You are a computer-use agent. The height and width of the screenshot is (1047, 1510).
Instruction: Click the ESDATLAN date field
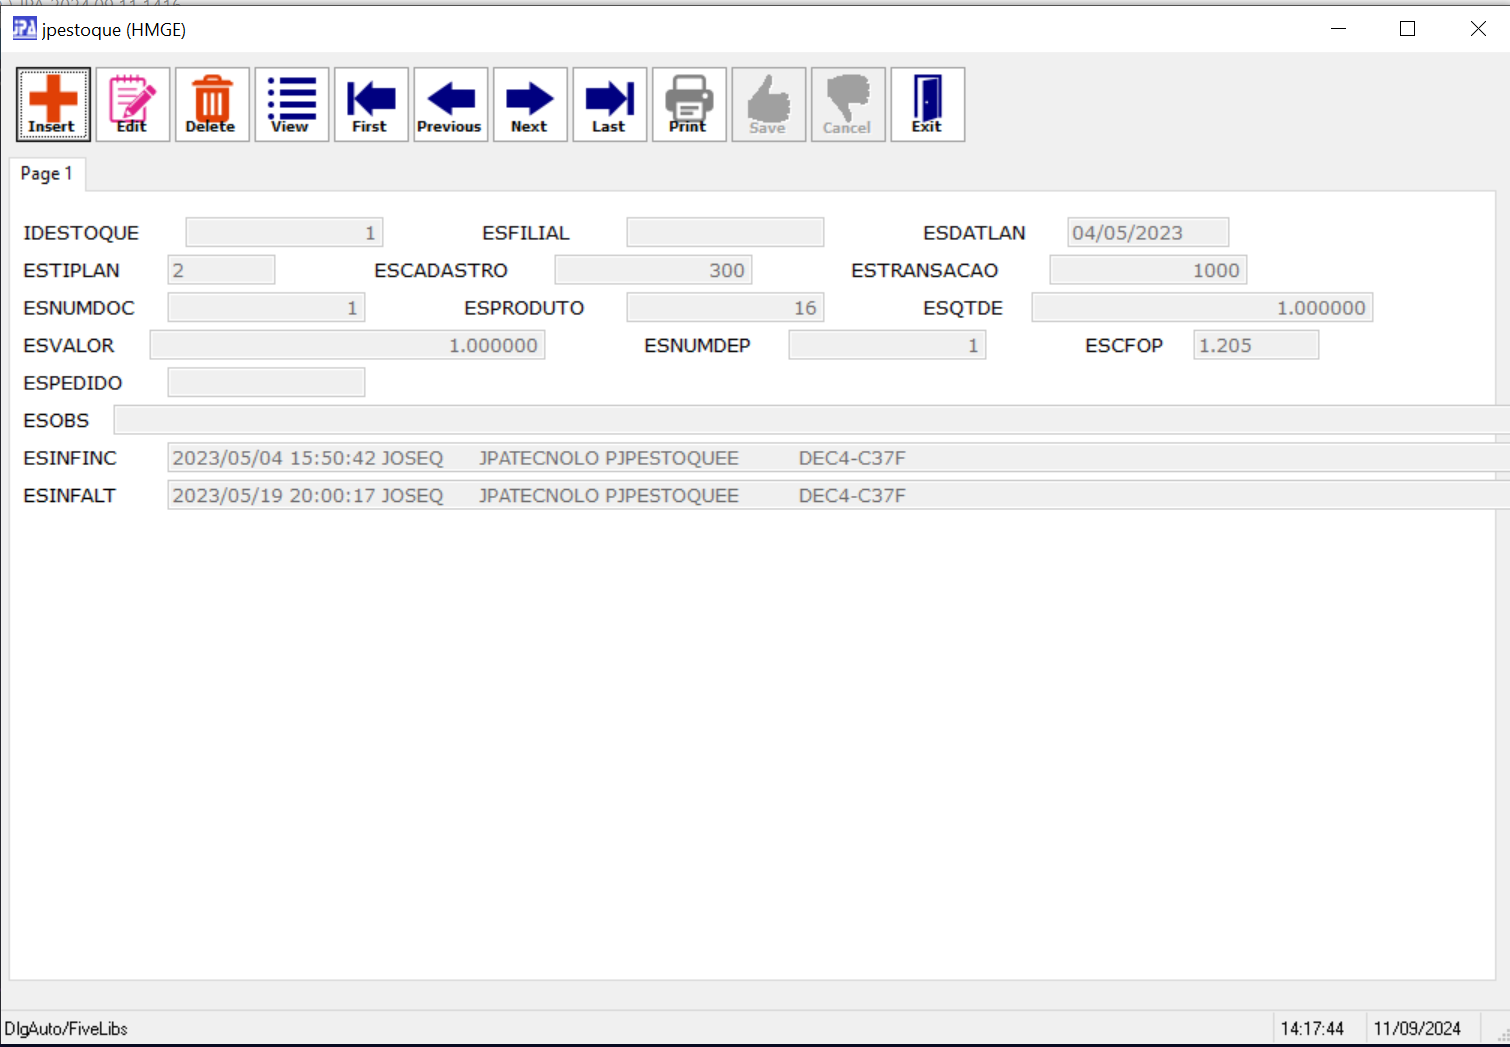point(1147,233)
